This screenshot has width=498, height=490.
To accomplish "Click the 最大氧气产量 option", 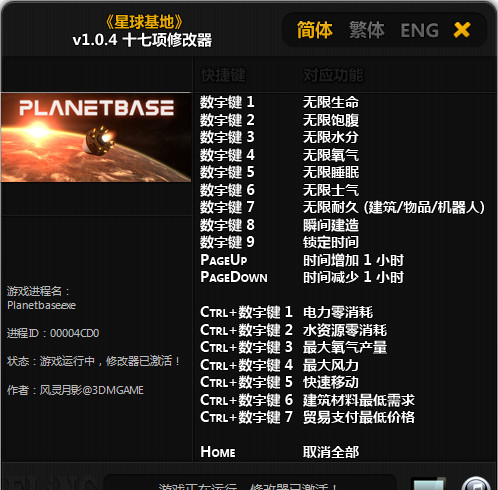I will point(345,347).
